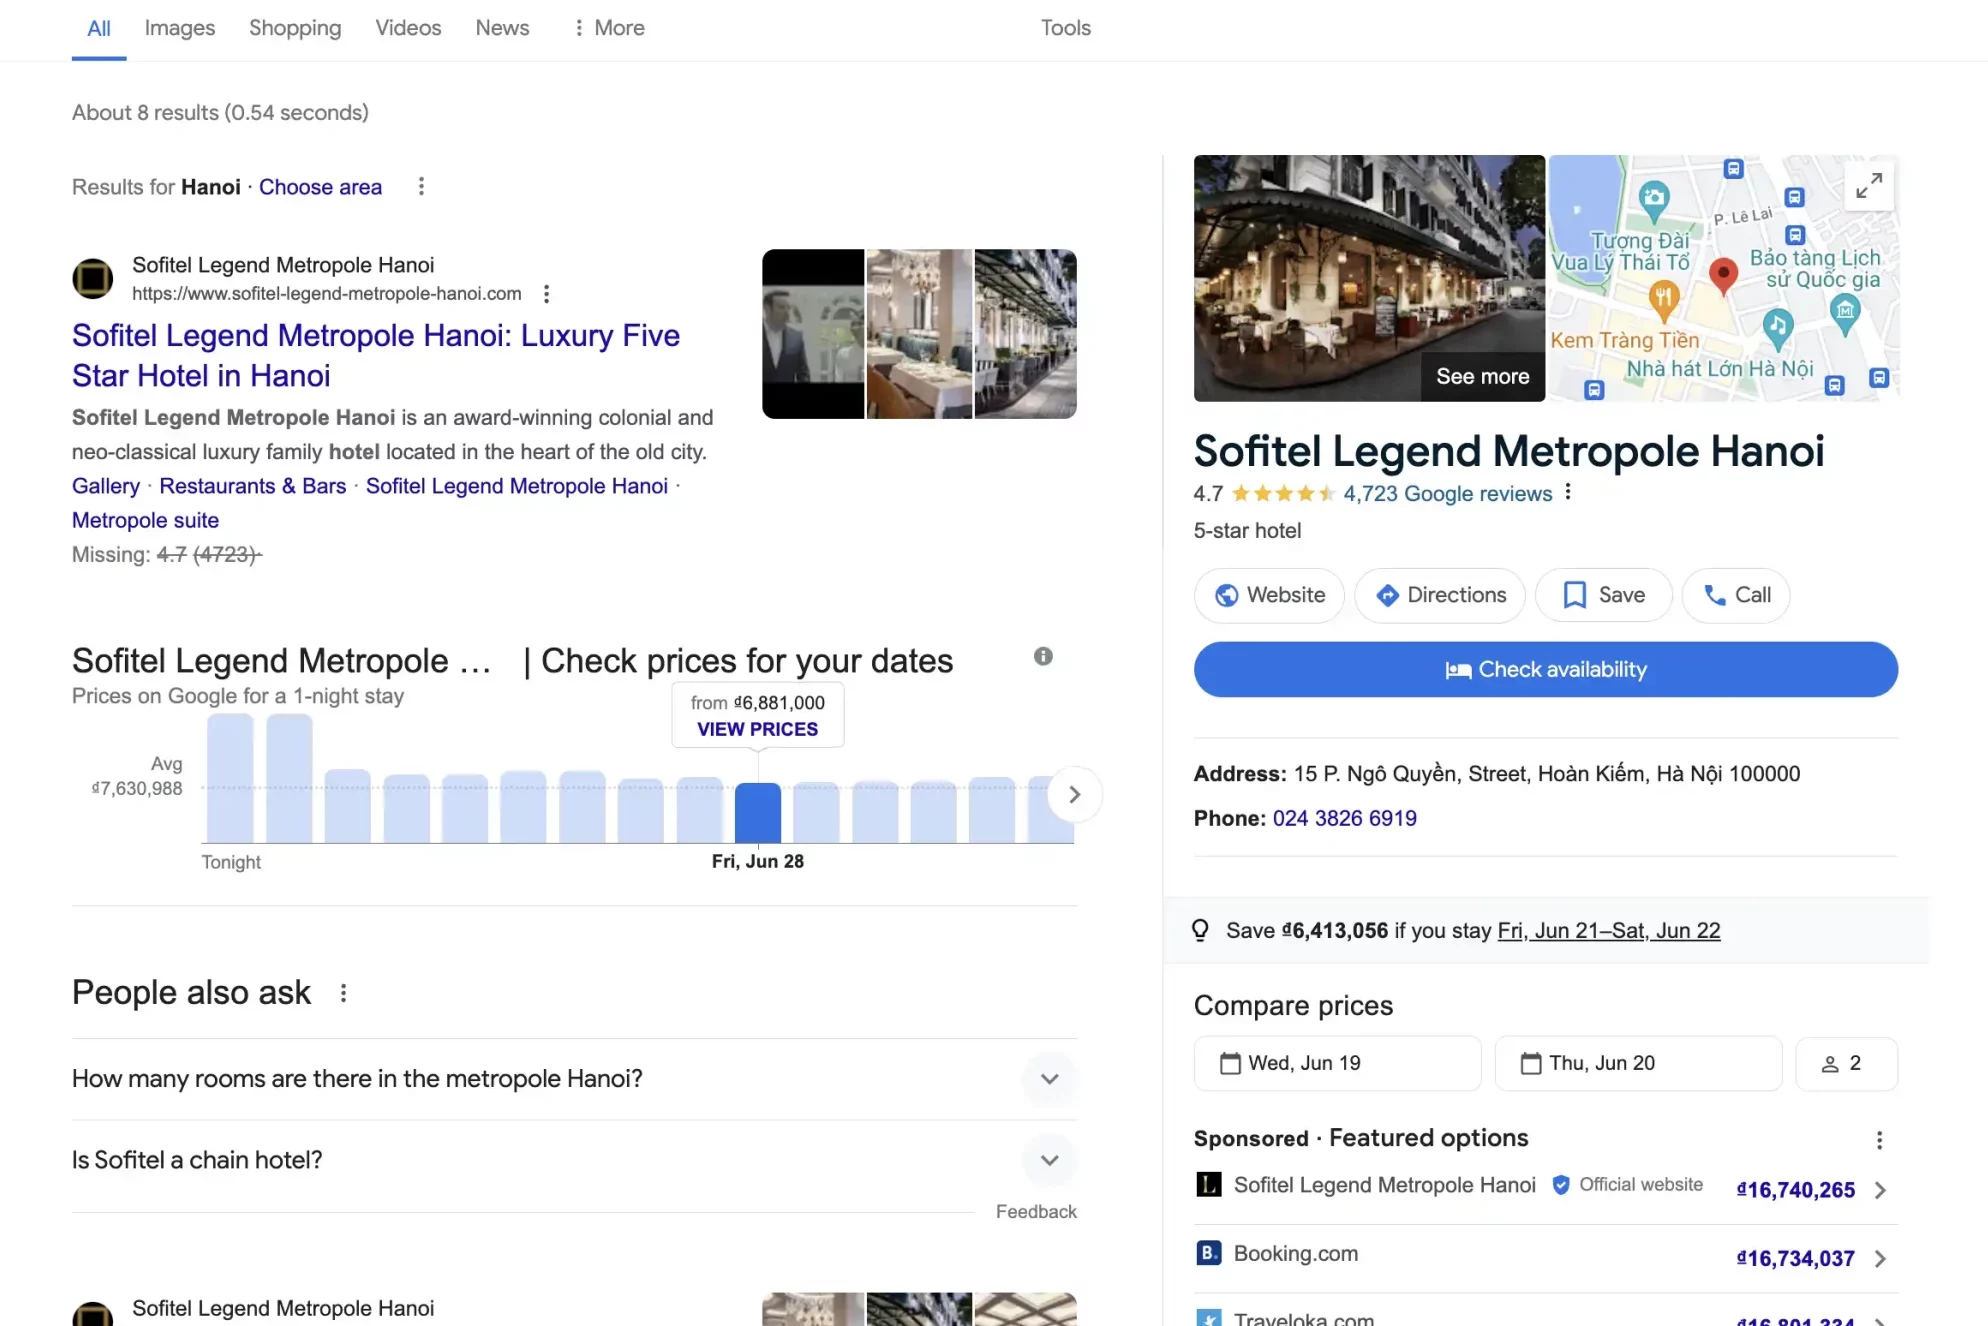Screen dimensions: 1988x1326
Task: Click See more on hotel photo
Action: [x=1483, y=376]
